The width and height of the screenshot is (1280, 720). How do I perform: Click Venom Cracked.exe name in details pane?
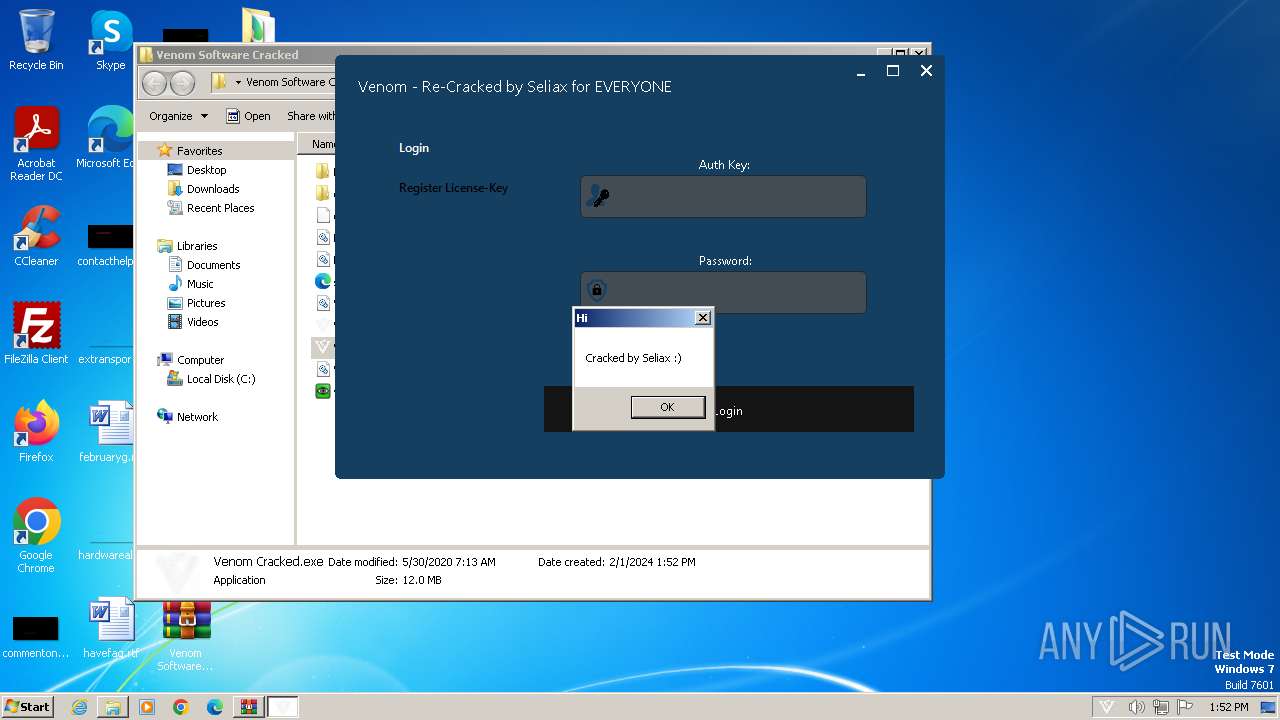coord(268,562)
